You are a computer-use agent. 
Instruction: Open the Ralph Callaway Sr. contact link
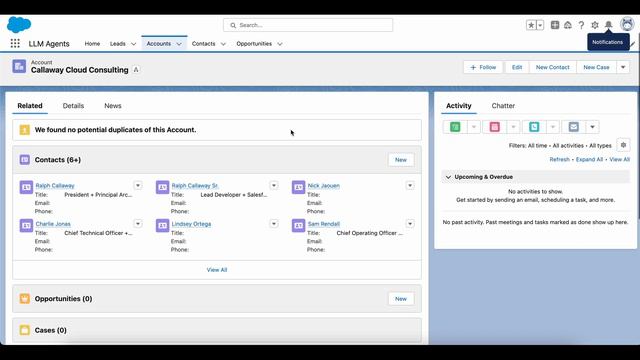(x=195, y=185)
